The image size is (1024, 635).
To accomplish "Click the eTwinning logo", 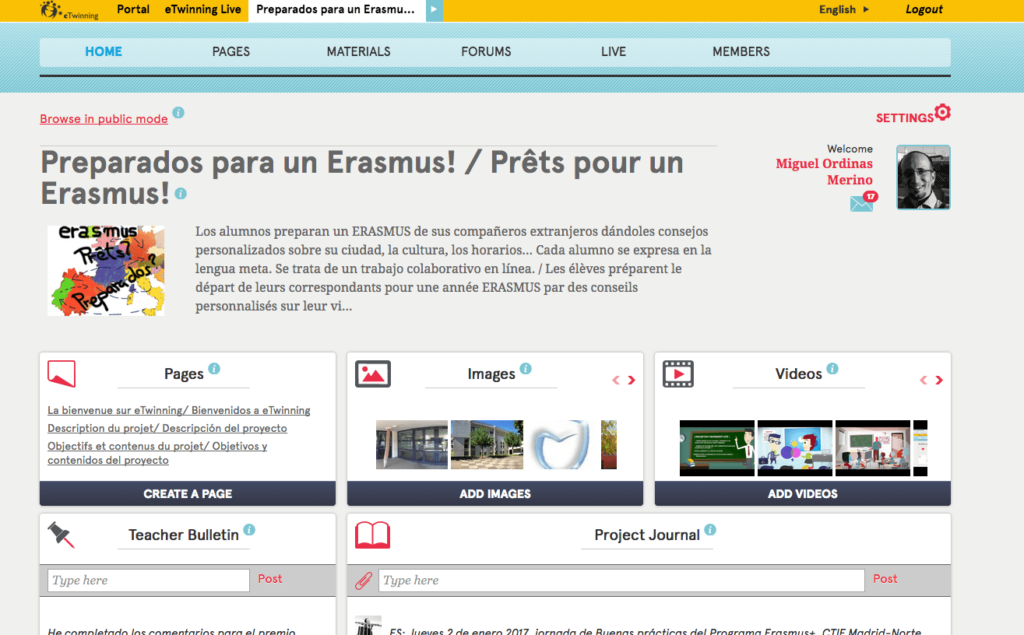I will click(x=69, y=10).
